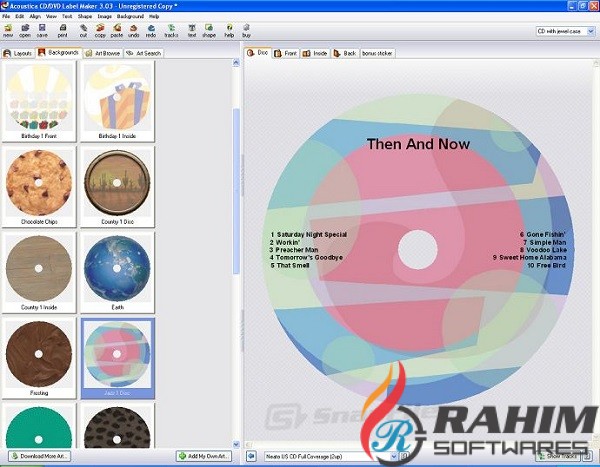Open the Align menu
The height and width of the screenshot is (467, 600).
pos(35,16)
